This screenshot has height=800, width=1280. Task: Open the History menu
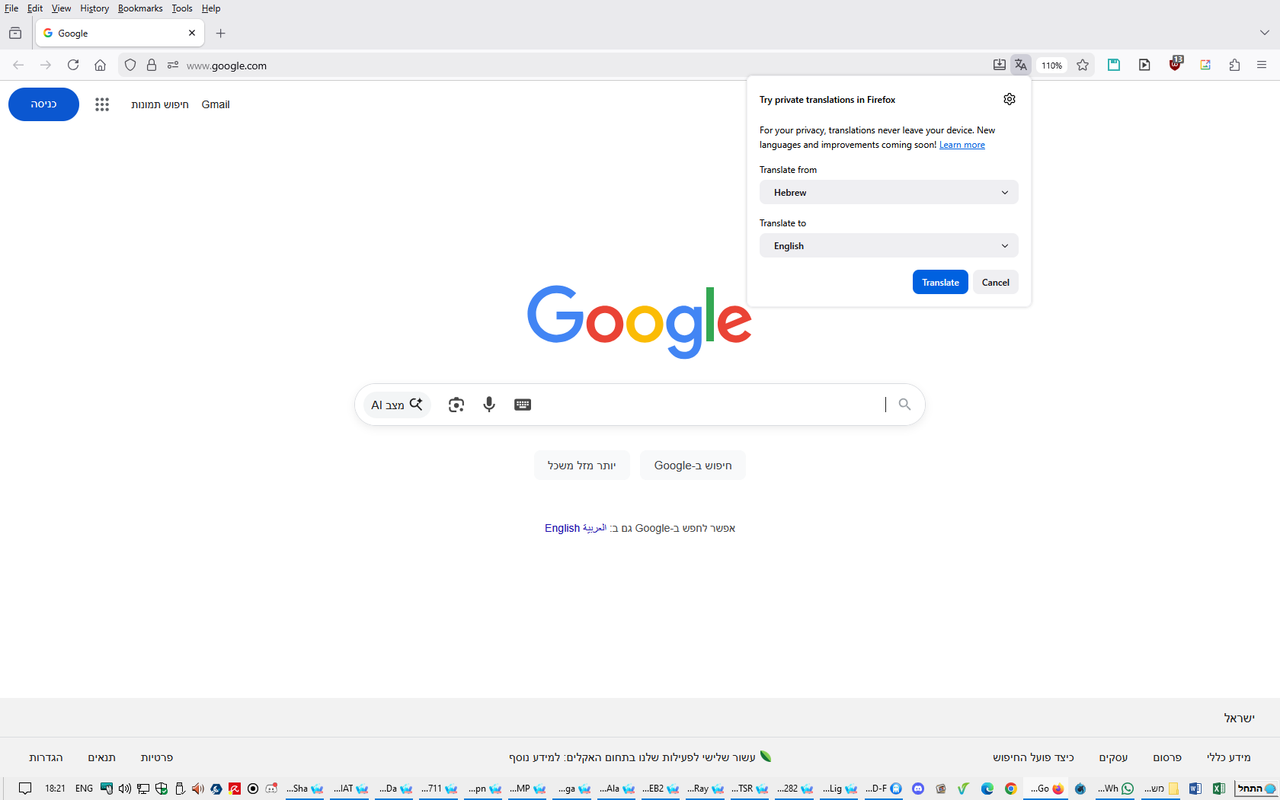(94, 8)
